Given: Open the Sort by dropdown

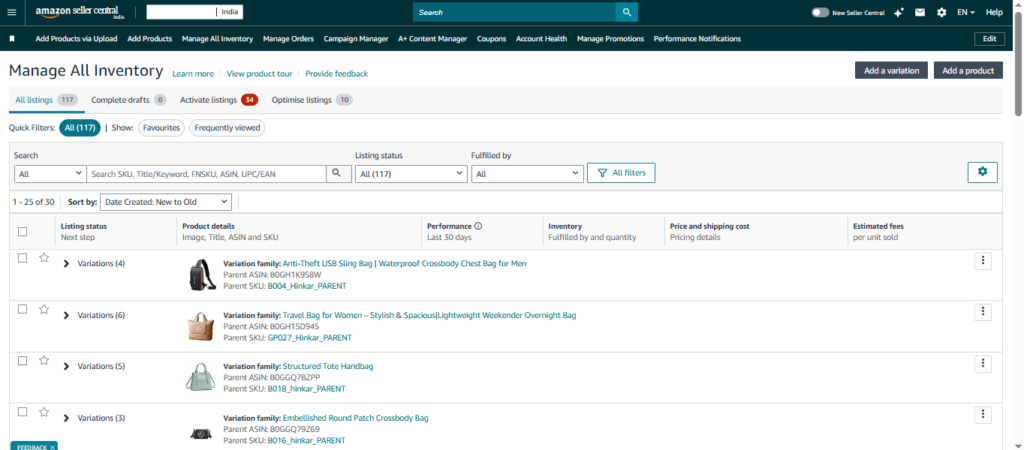Looking at the screenshot, I should click(x=165, y=202).
